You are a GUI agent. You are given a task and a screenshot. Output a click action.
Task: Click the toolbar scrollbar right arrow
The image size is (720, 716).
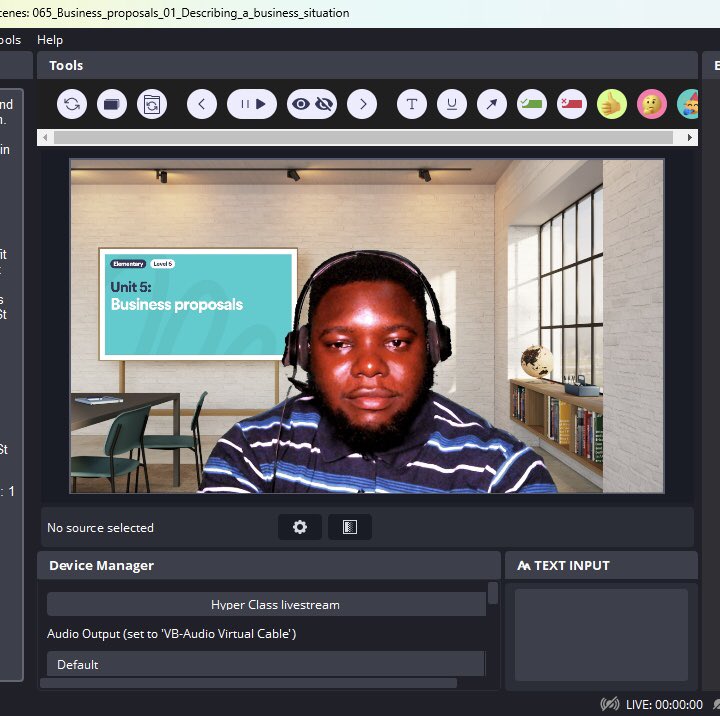pyautogui.click(x=690, y=137)
